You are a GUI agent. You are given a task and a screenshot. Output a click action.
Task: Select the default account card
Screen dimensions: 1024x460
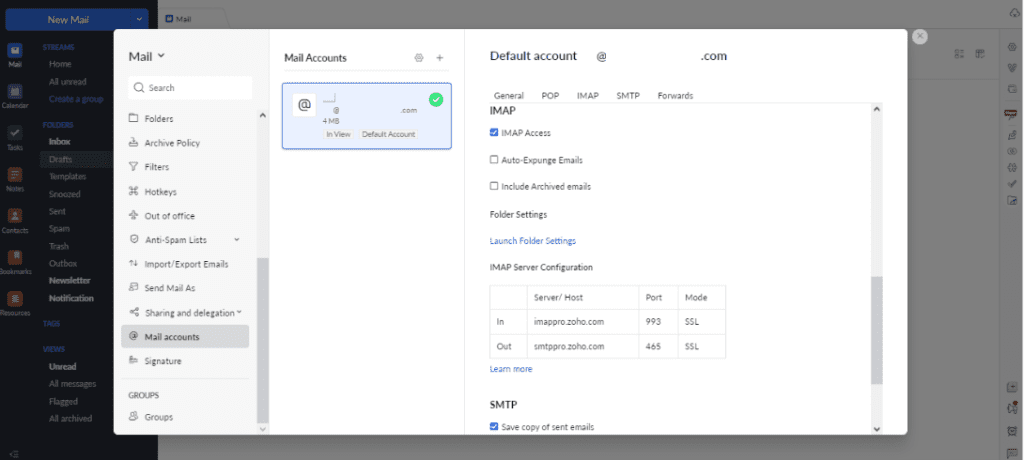pyautogui.click(x=366, y=116)
